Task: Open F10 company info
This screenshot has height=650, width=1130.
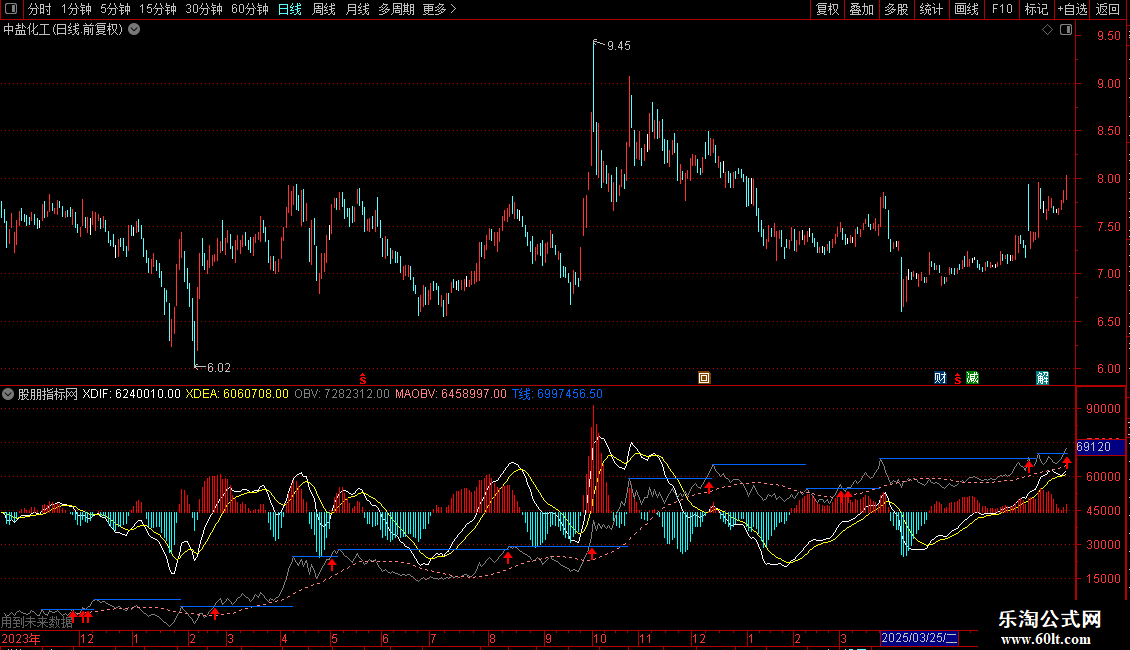Action: click(1002, 9)
